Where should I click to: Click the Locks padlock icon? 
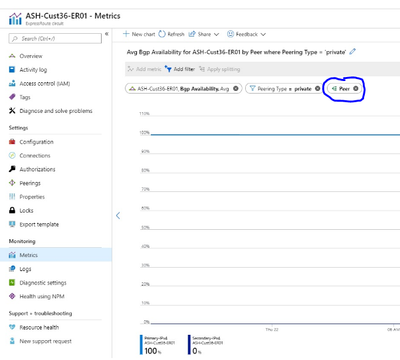point(12,210)
